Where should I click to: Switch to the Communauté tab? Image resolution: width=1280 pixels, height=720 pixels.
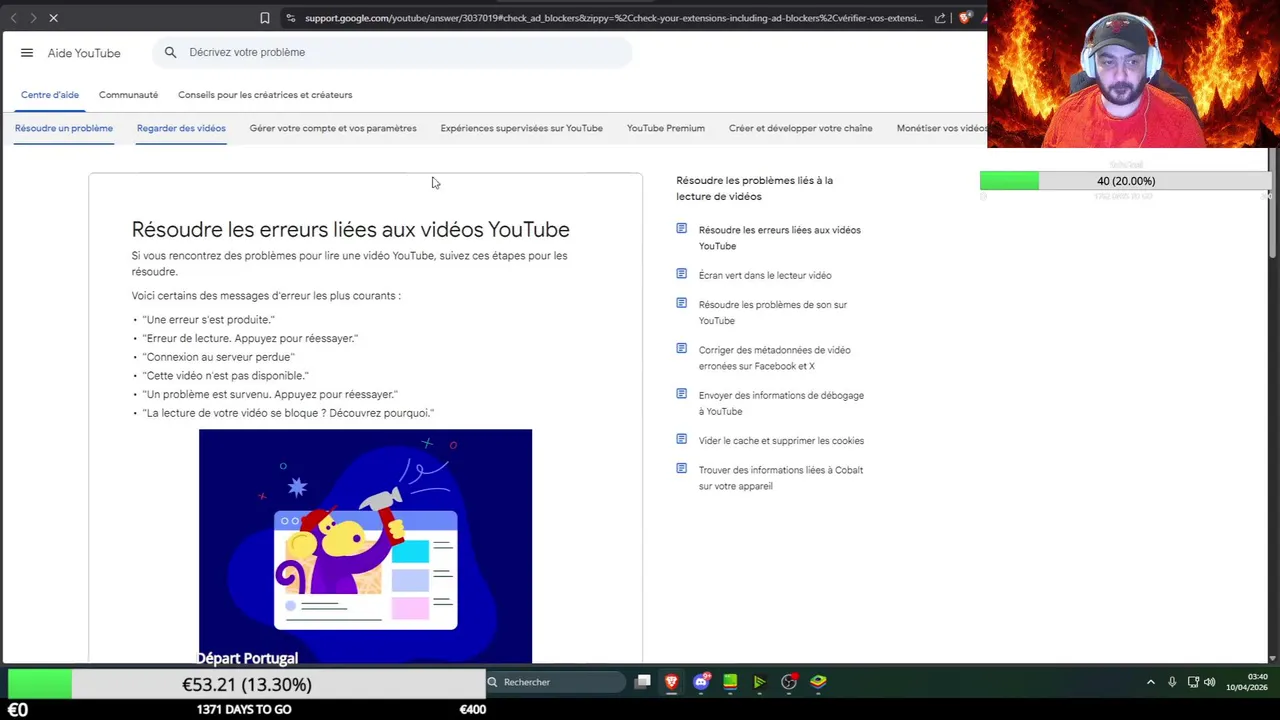[x=128, y=95]
